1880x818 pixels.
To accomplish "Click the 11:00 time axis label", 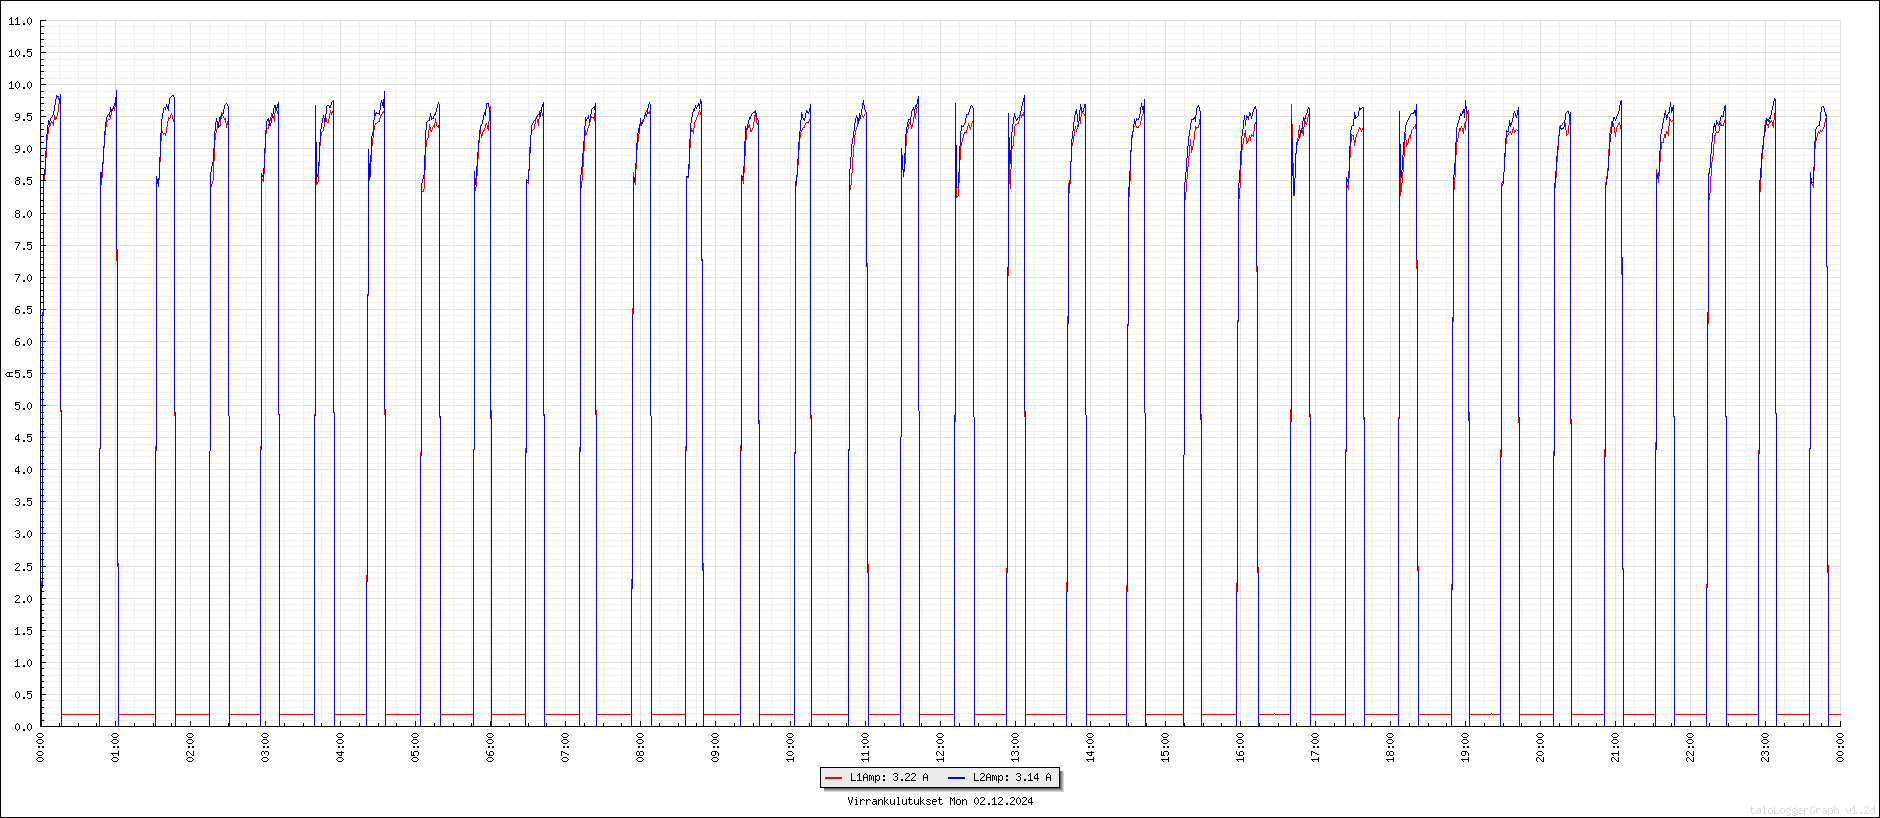I will [x=866, y=748].
